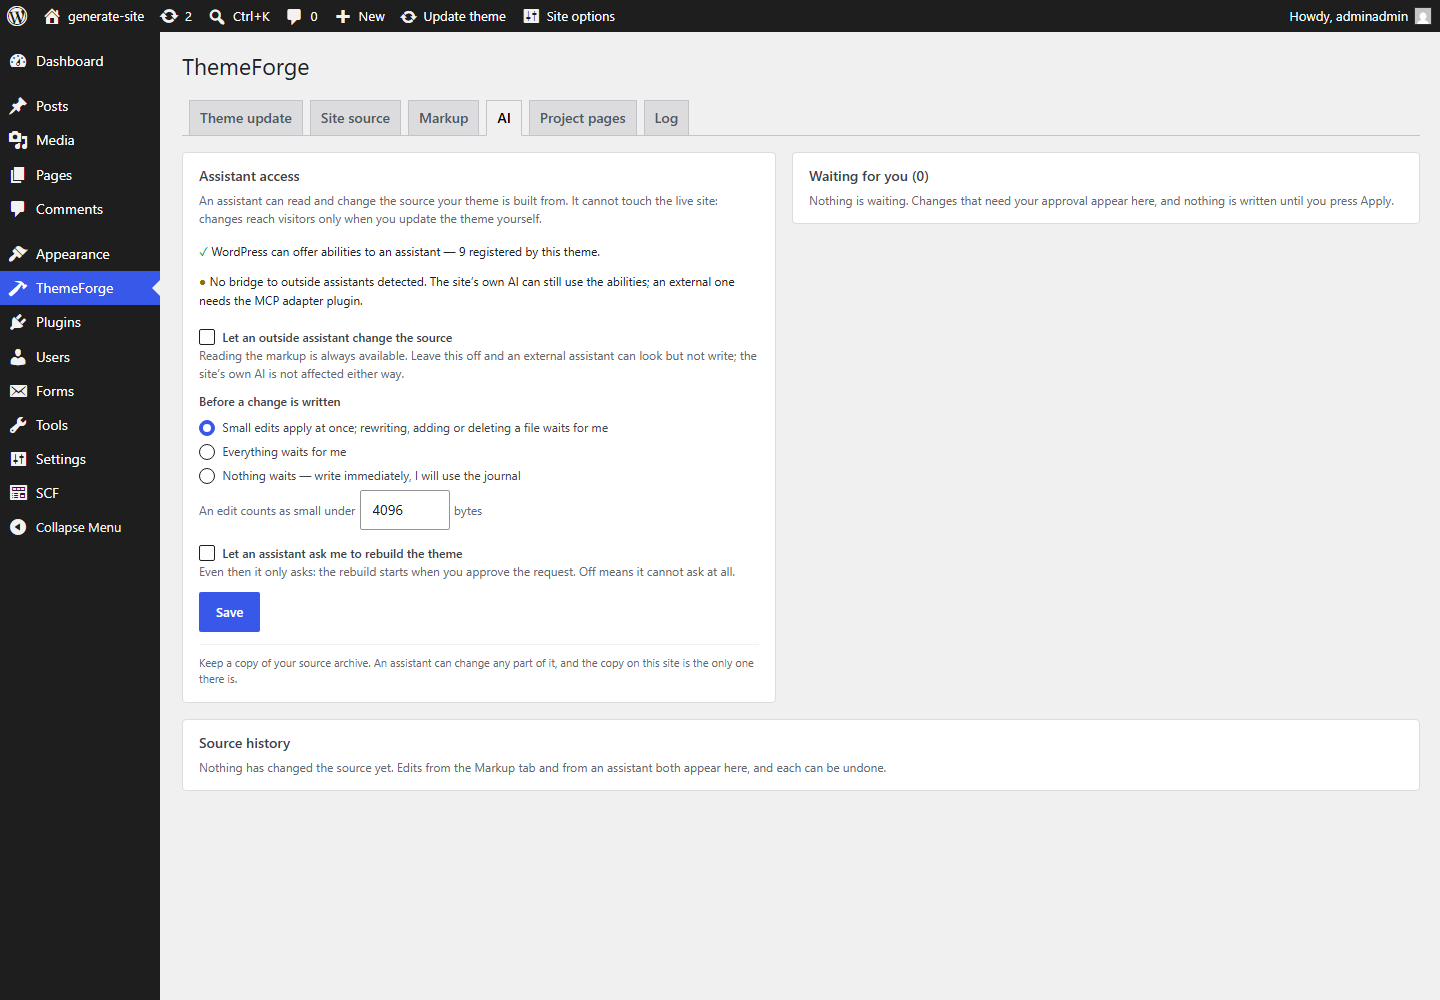Click the adminadmin avatar thumbnail

tap(1423, 16)
